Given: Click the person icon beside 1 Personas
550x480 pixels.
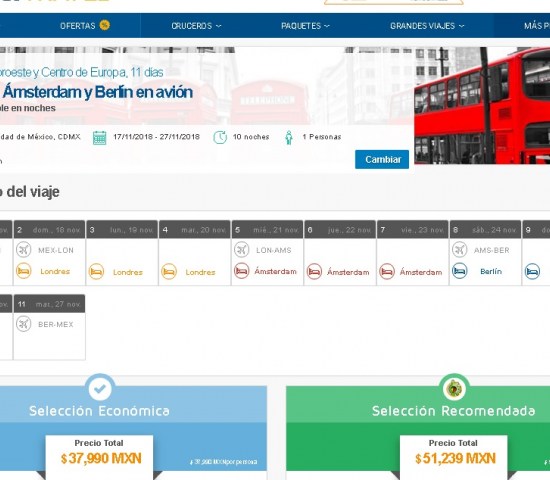Looking at the screenshot, I should [289, 138].
